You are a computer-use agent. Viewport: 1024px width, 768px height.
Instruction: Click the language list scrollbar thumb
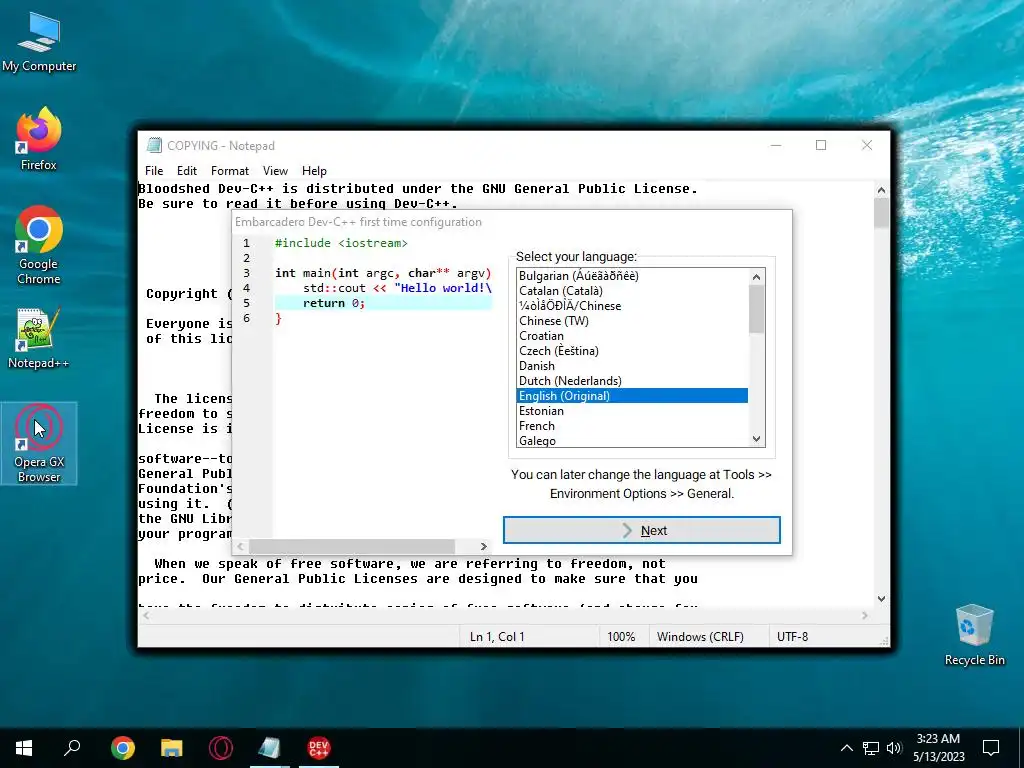[x=756, y=310]
